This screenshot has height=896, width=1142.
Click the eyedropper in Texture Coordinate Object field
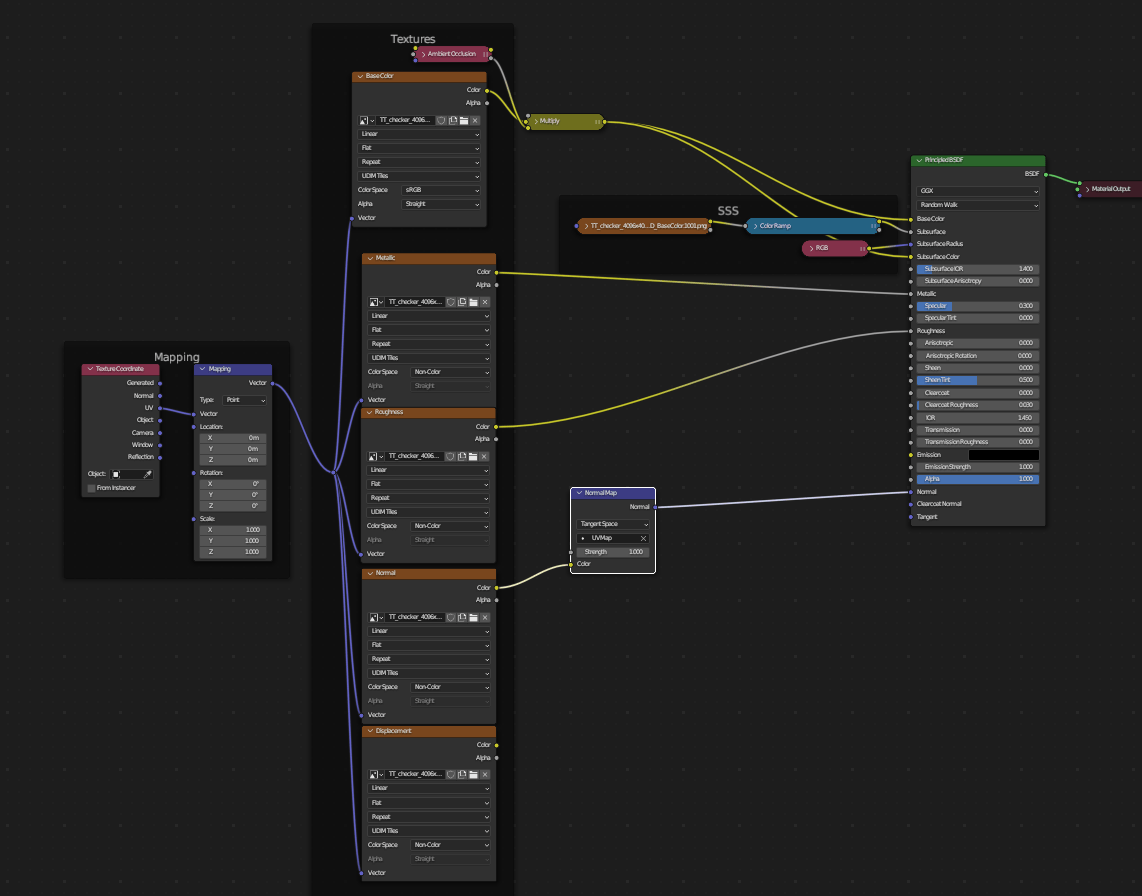pos(148,474)
